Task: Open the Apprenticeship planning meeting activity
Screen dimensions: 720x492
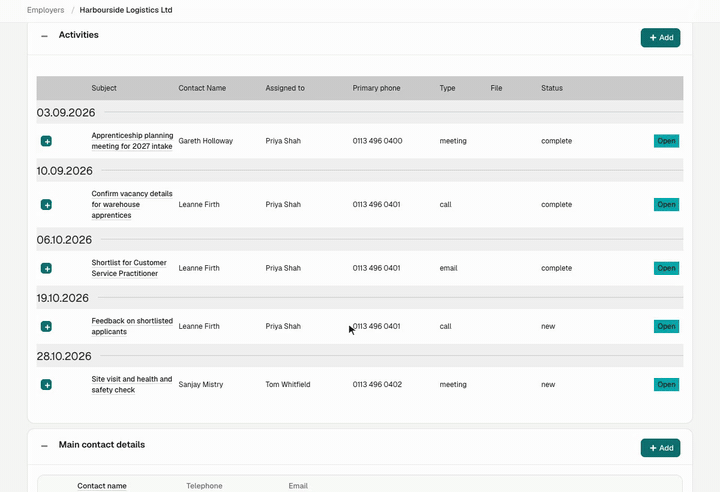Action: click(666, 141)
